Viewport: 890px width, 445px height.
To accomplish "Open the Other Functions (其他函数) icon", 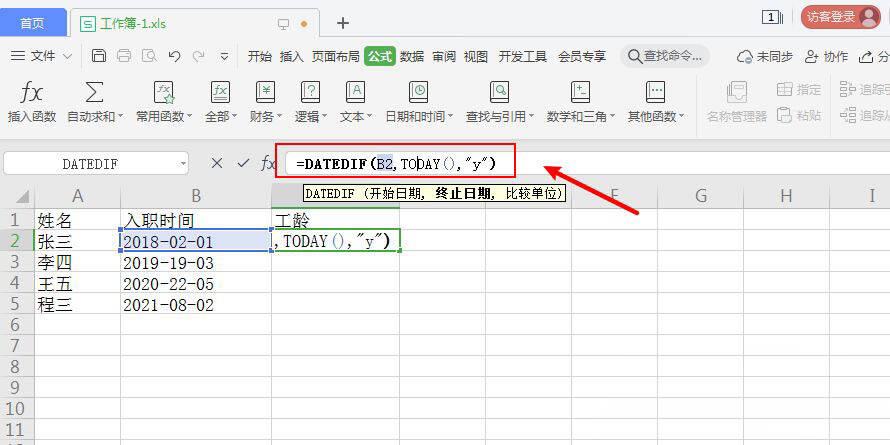I will 655,92.
